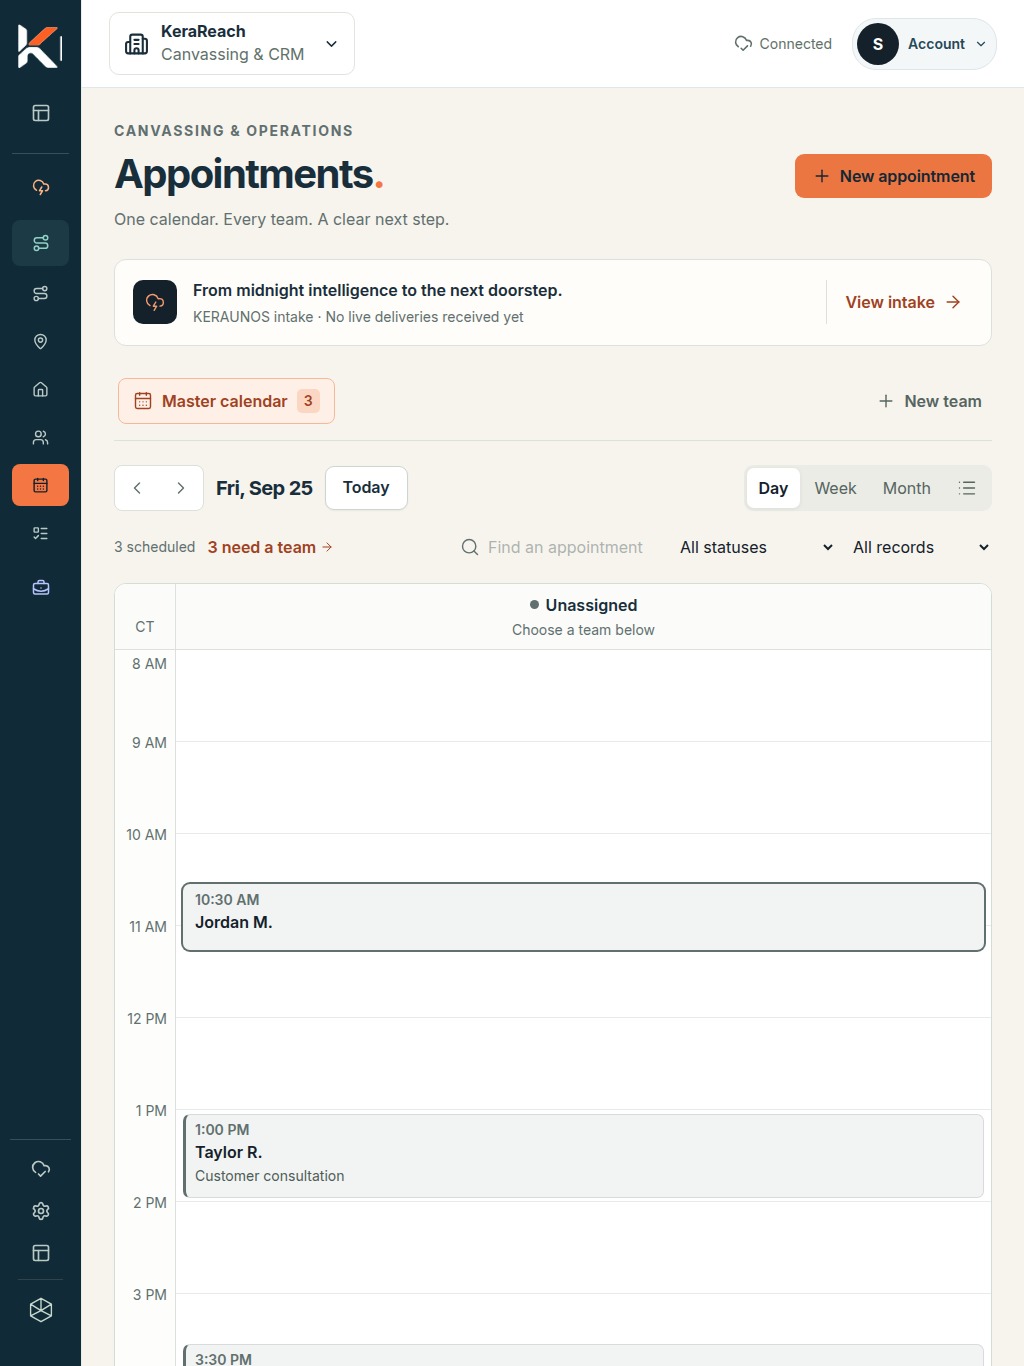The height and width of the screenshot is (1366, 1024).
Task: Open the checklist tasks sidebar icon
Action: [41, 533]
